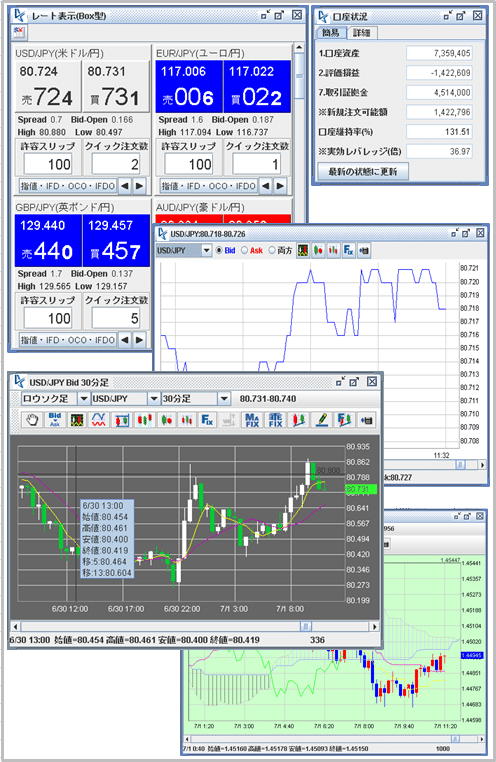The height and width of the screenshot is (762, 496).
Task: Click the EUR/JPY 許容スリップ field showing 100
Action: (x=189, y=164)
